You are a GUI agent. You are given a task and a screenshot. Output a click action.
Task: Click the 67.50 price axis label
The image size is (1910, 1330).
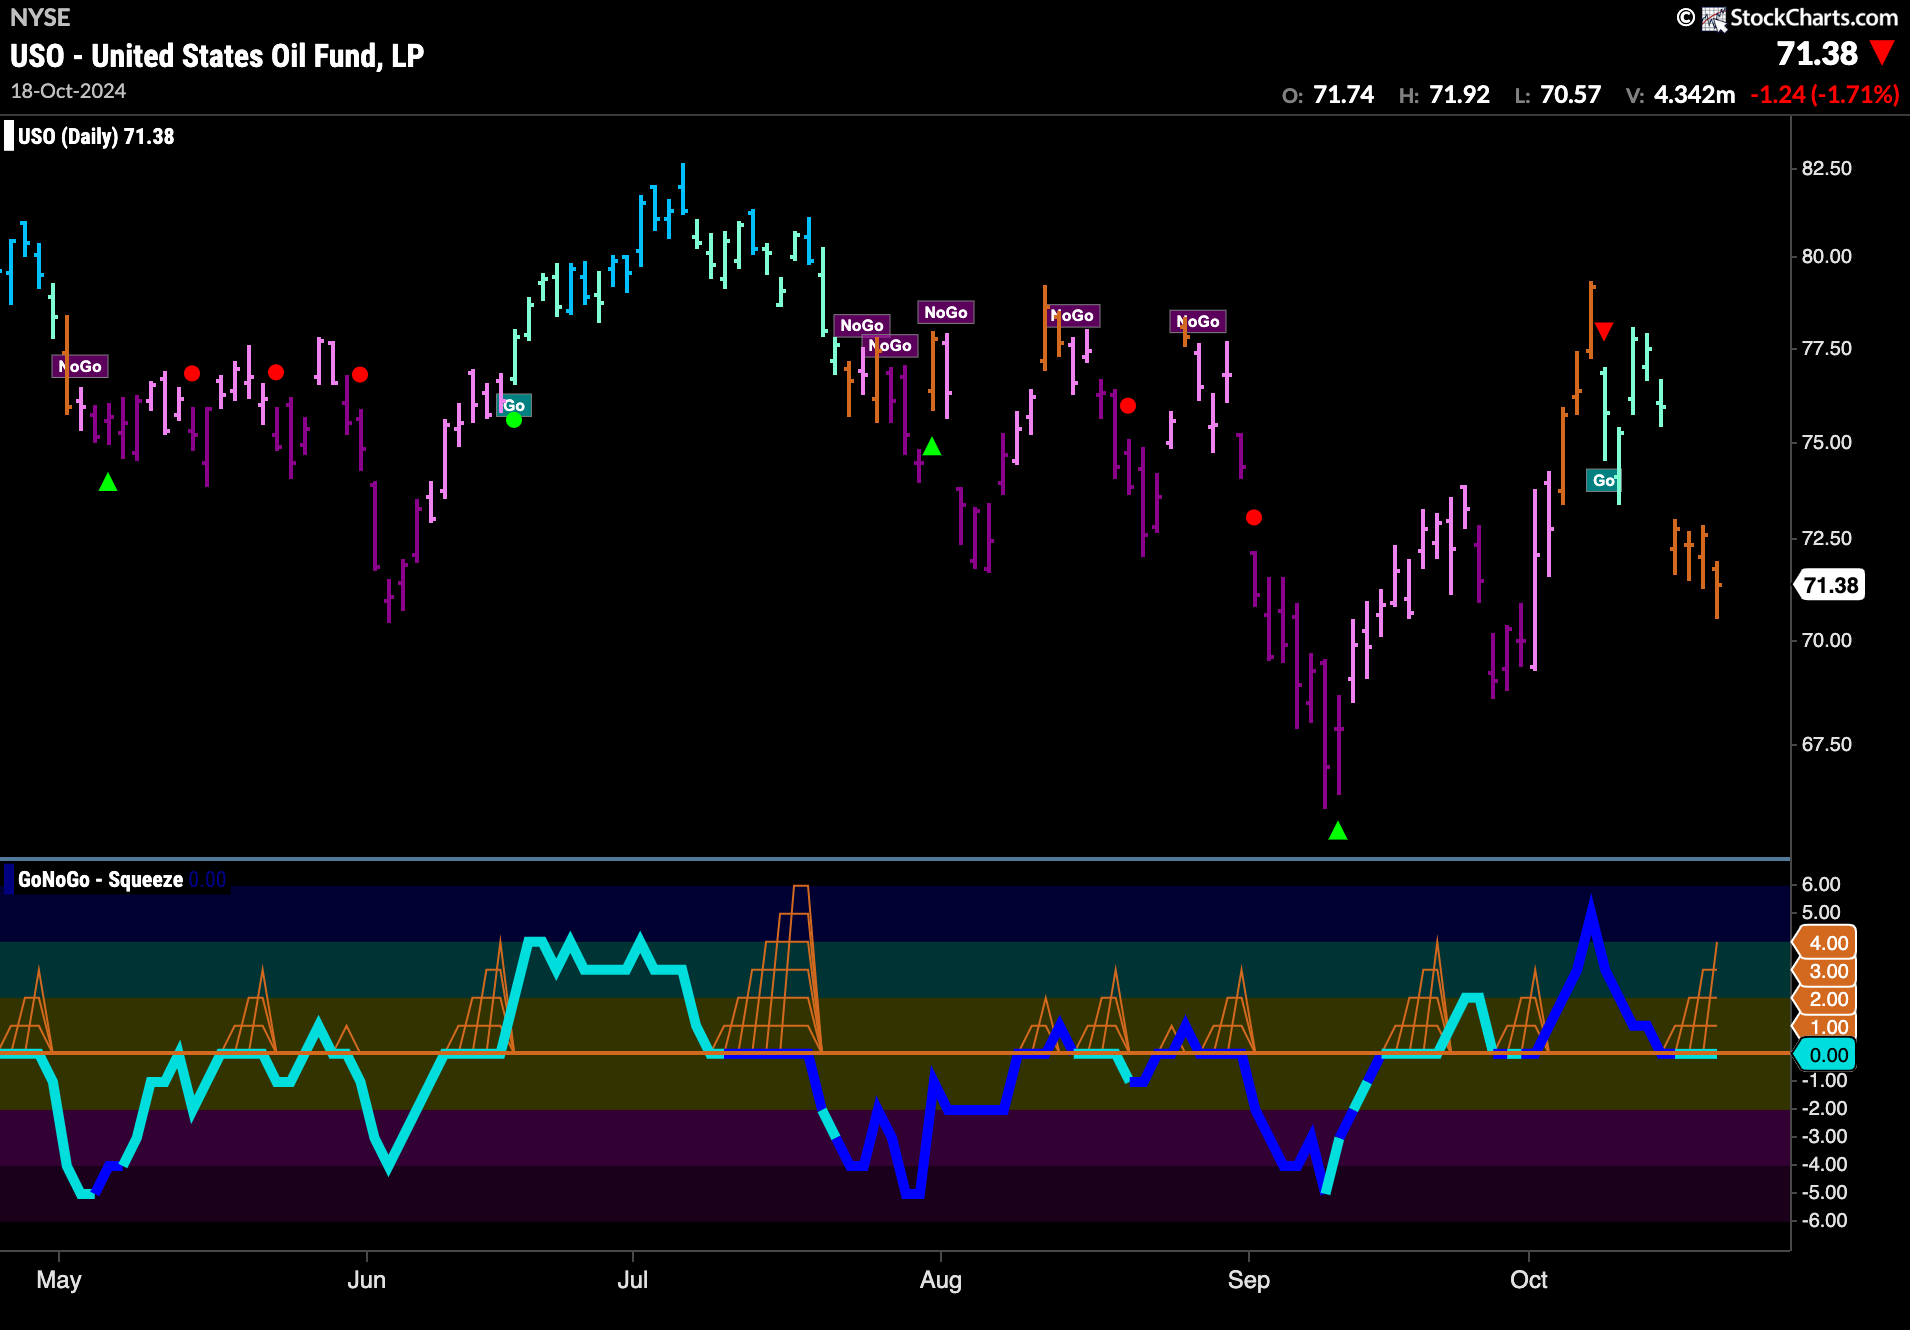tap(1826, 744)
